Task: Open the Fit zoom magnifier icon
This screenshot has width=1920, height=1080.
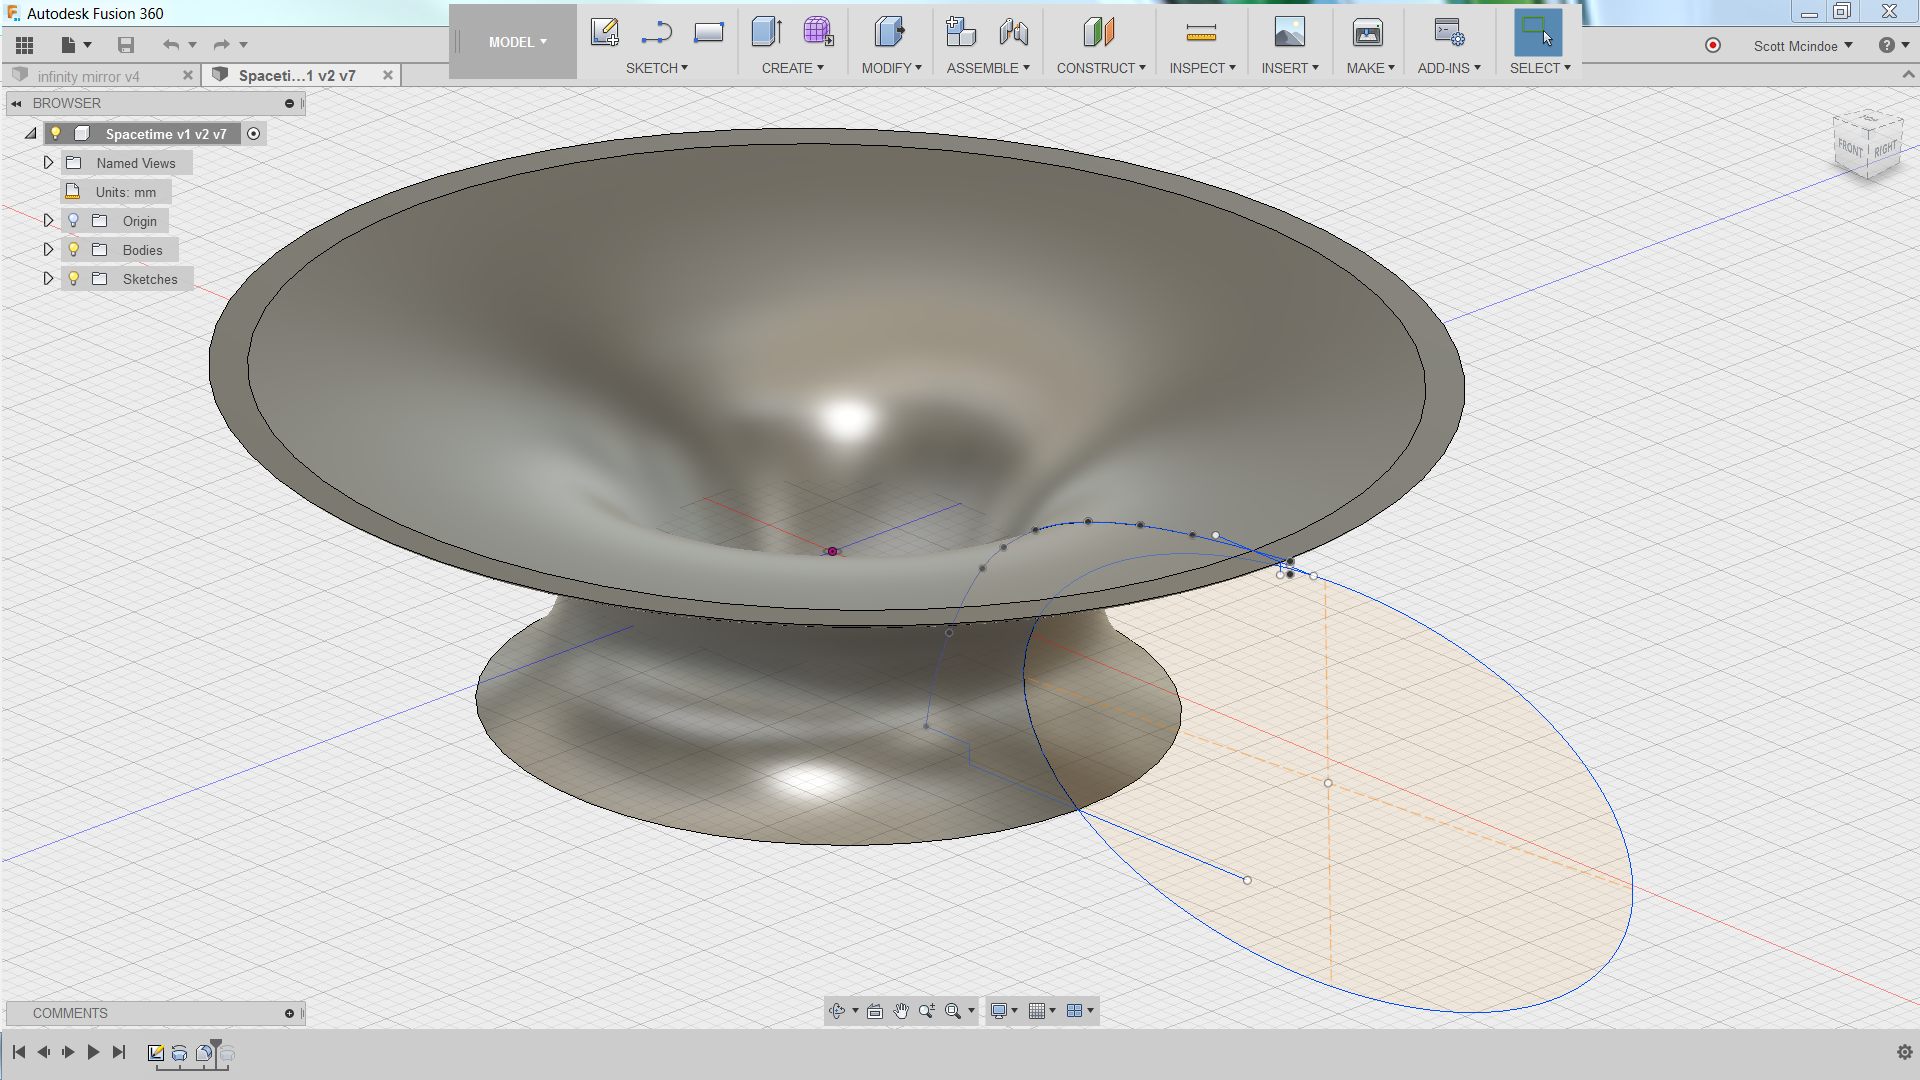Action: point(953,1011)
